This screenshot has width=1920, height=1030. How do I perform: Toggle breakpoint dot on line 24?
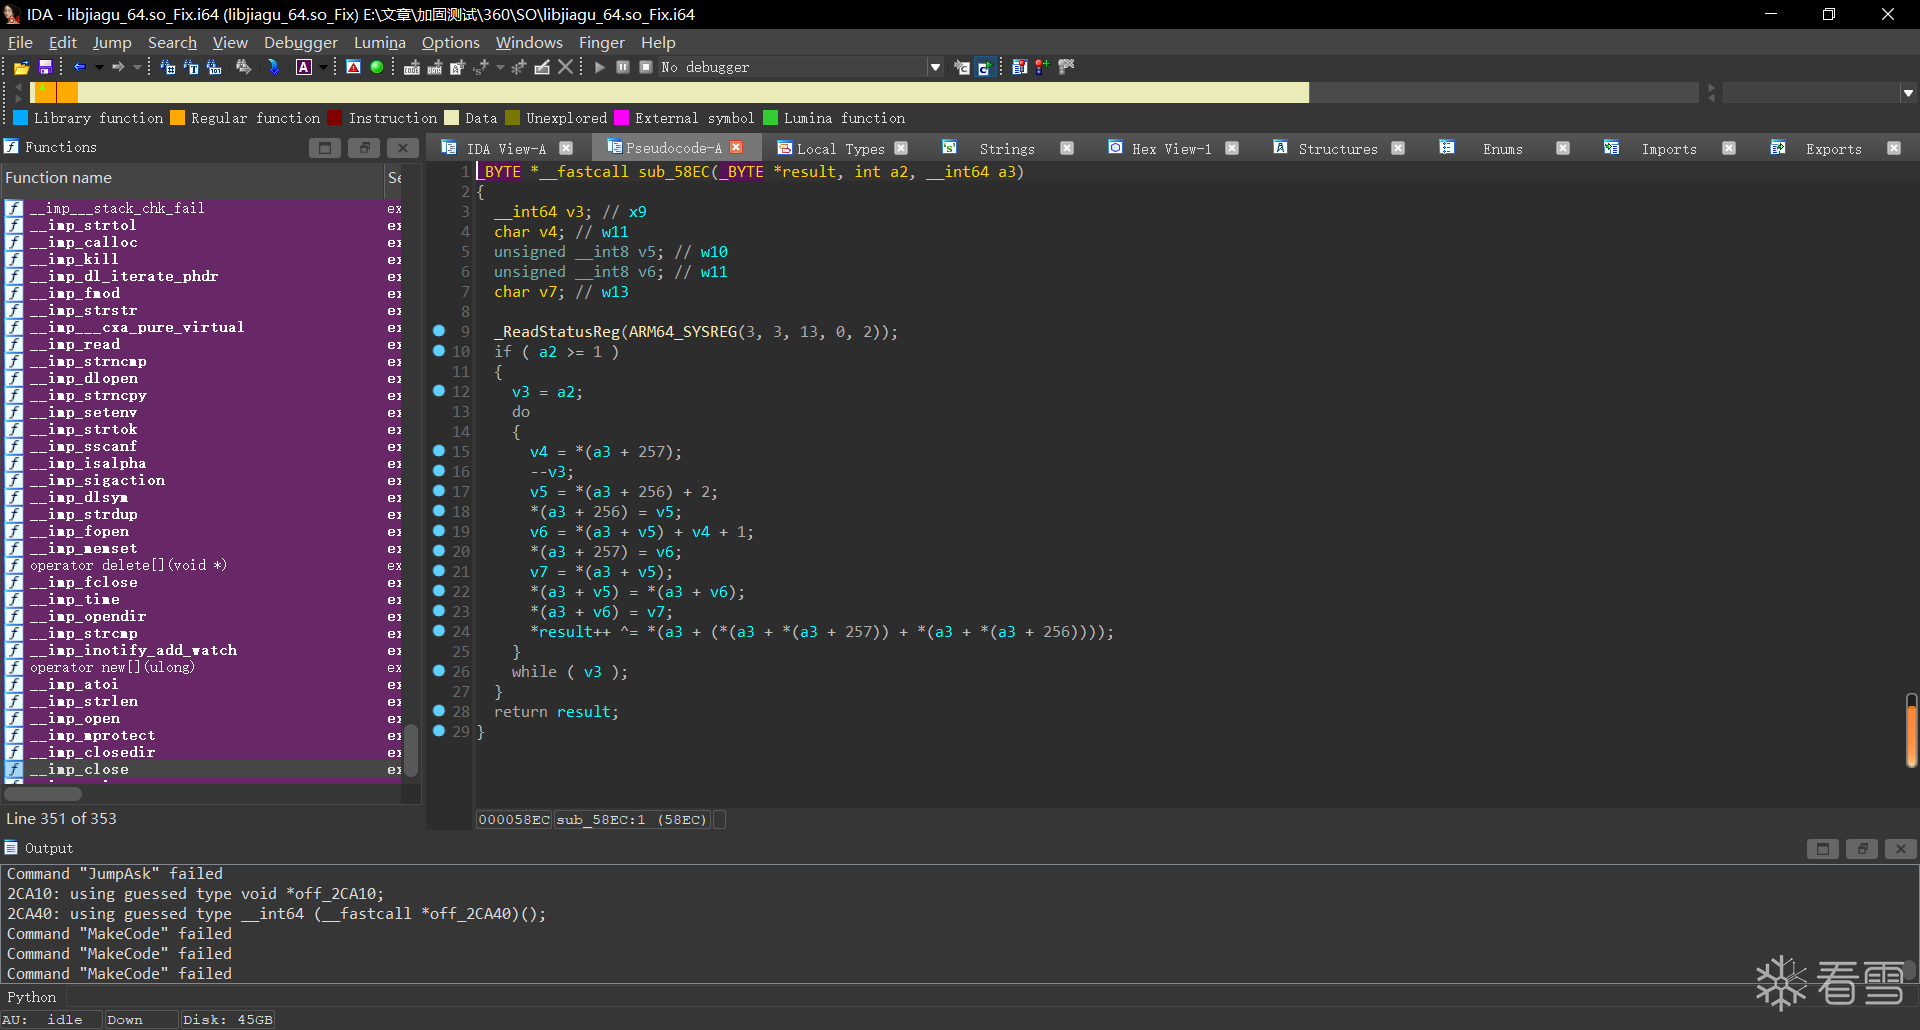[439, 631]
